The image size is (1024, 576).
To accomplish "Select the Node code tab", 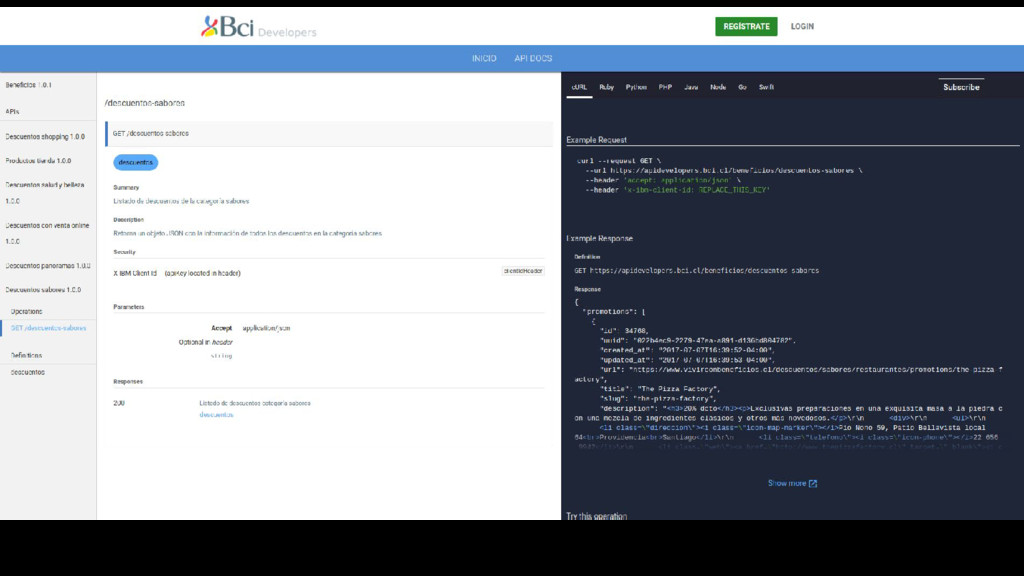I will tap(718, 87).
